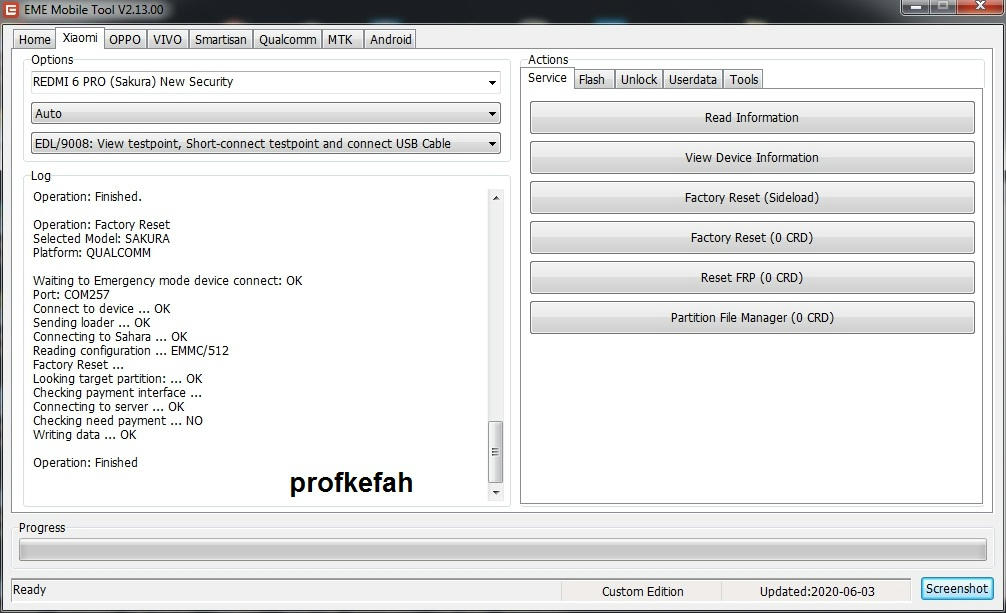Screen dimensions: 1006x613
Task: Open the Xiaomi tab
Action: [x=79, y=38]
